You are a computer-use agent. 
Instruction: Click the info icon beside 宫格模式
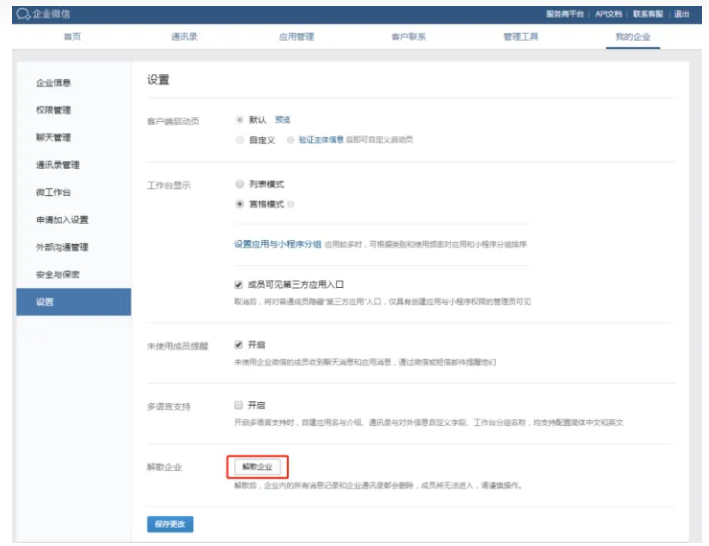click(x=291, y=203)
